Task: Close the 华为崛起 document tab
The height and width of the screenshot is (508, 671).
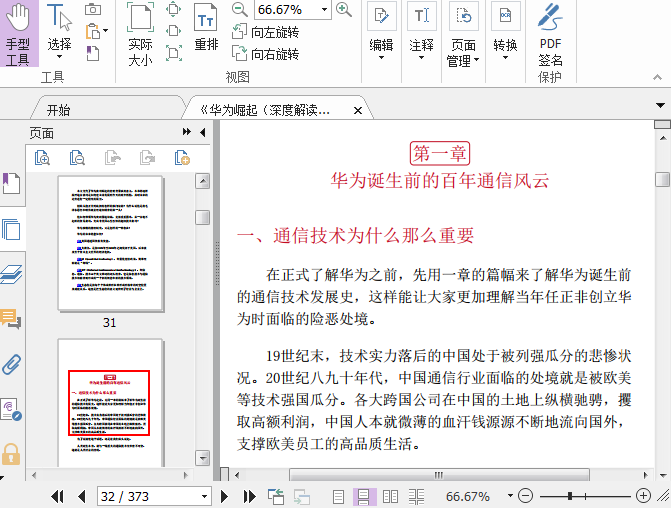Action: click(358, 111)
